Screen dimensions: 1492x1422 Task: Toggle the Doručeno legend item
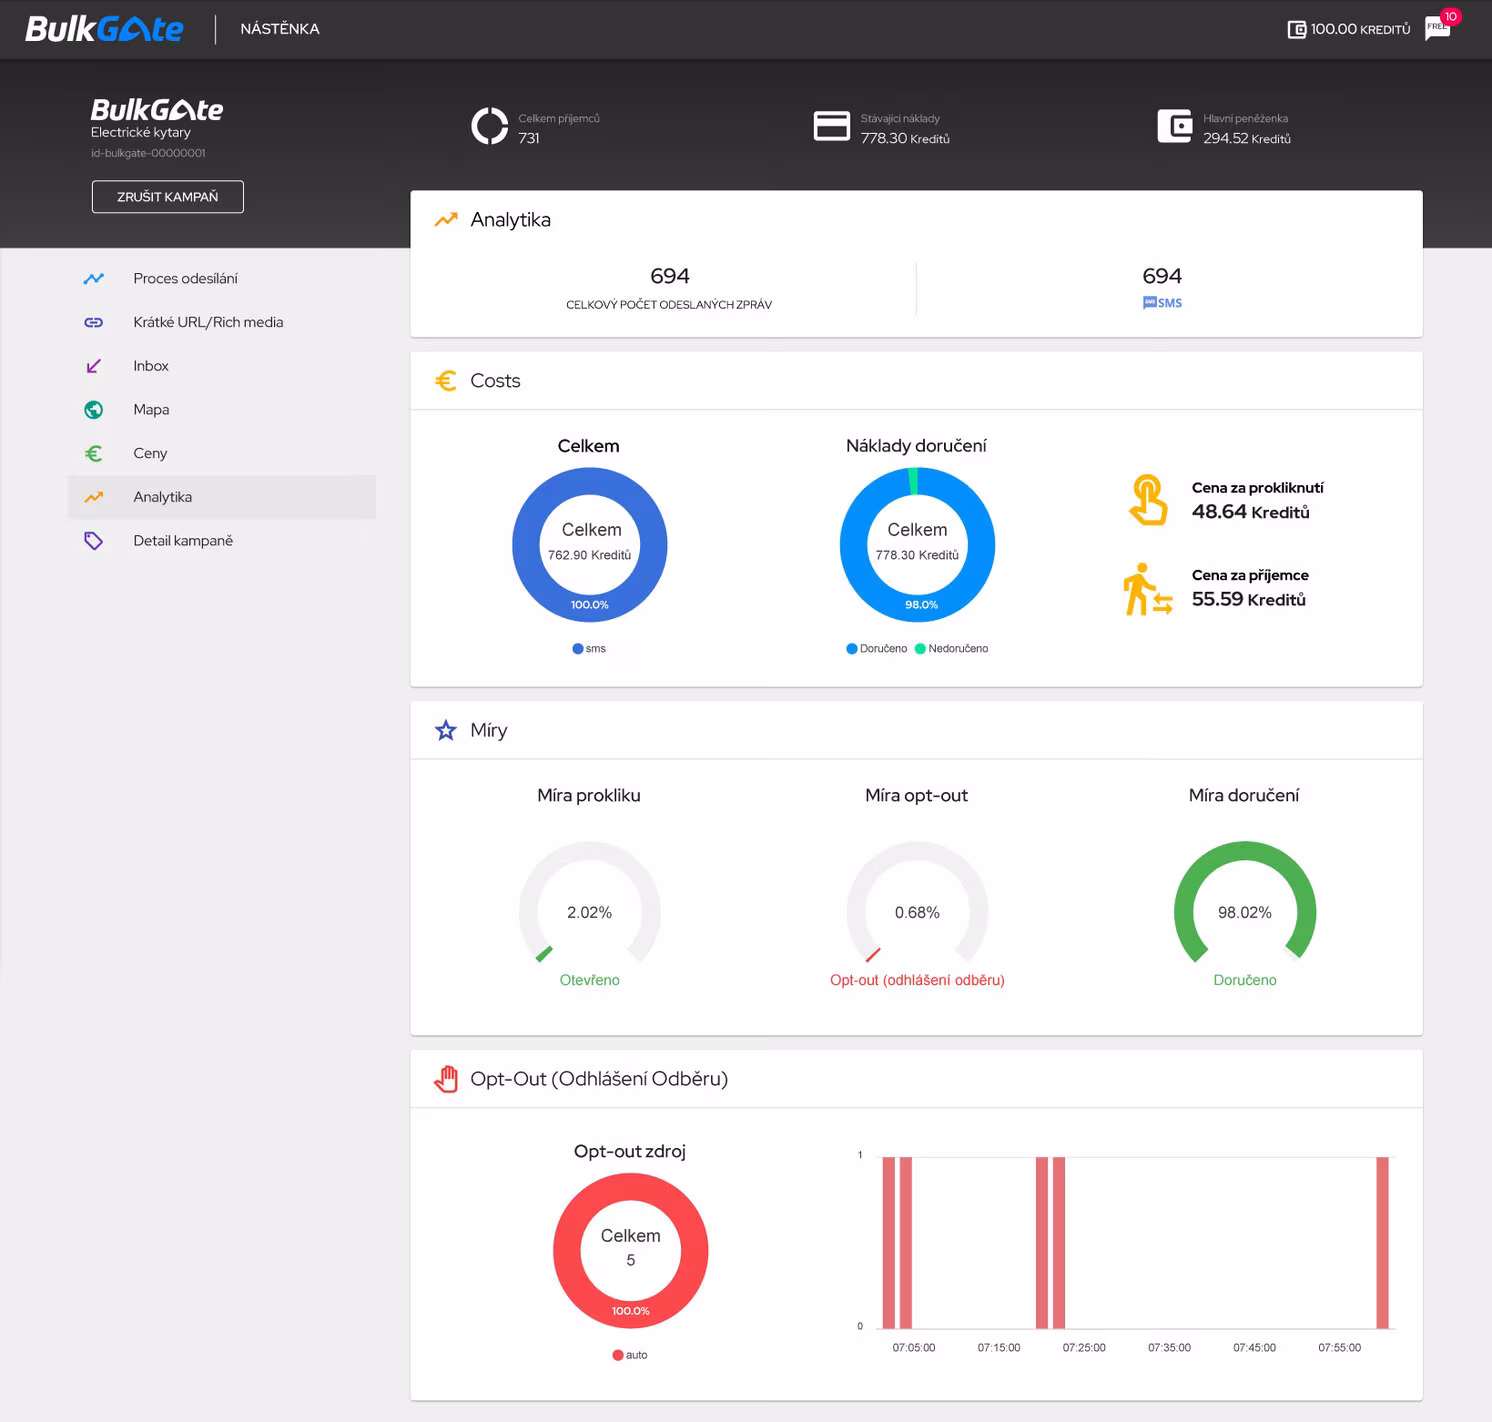[877, 649]
